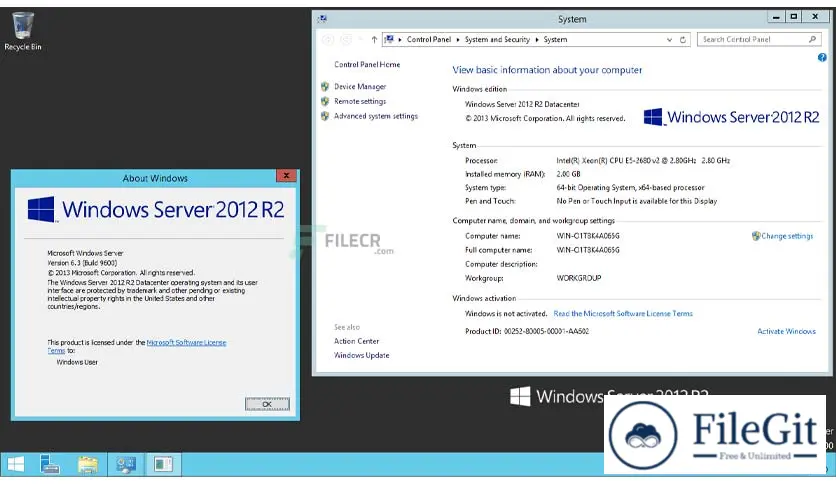The image size is (836, 484).
Task: Open Server Manager from taskbar
Action: 50,464
